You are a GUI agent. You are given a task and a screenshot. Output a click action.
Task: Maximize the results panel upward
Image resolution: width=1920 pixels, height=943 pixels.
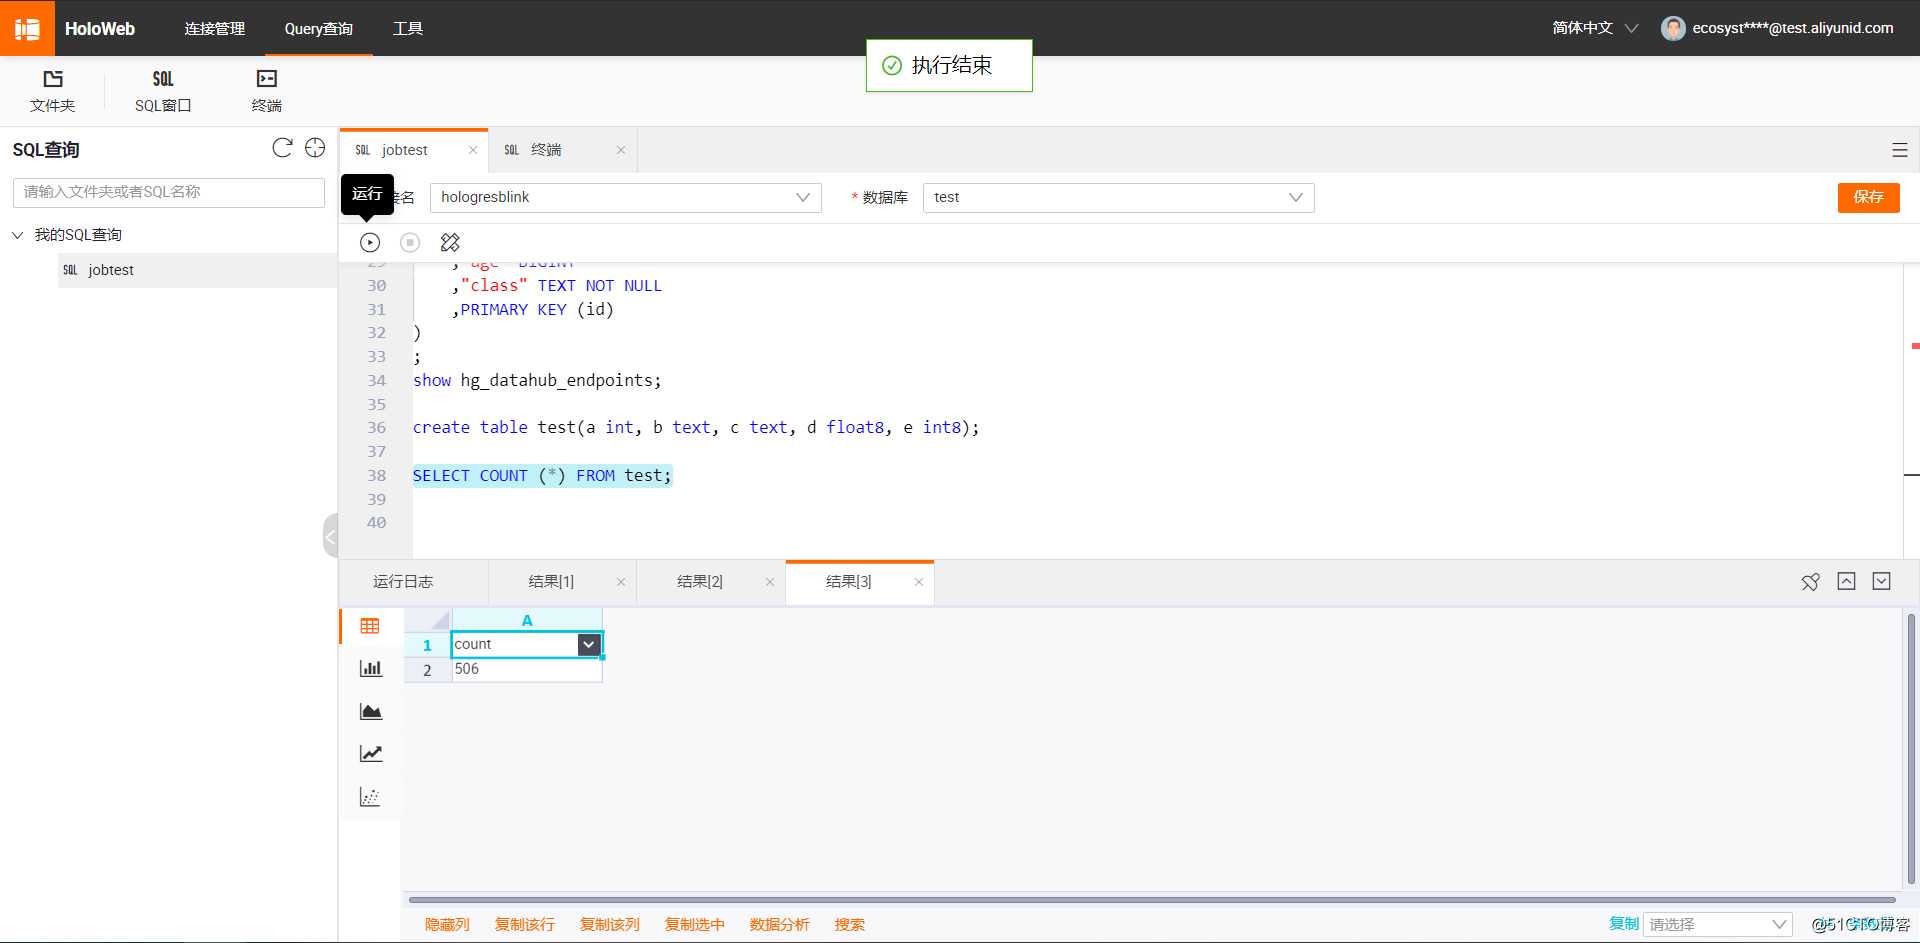point(1846,581)
